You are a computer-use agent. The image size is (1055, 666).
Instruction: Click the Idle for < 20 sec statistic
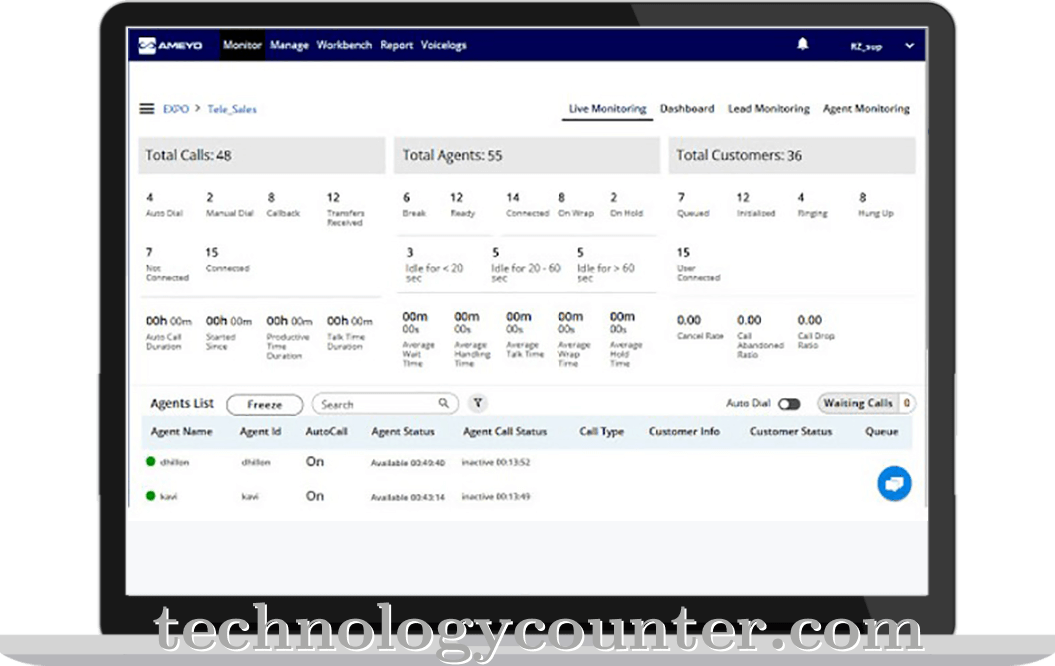(434, 264)
